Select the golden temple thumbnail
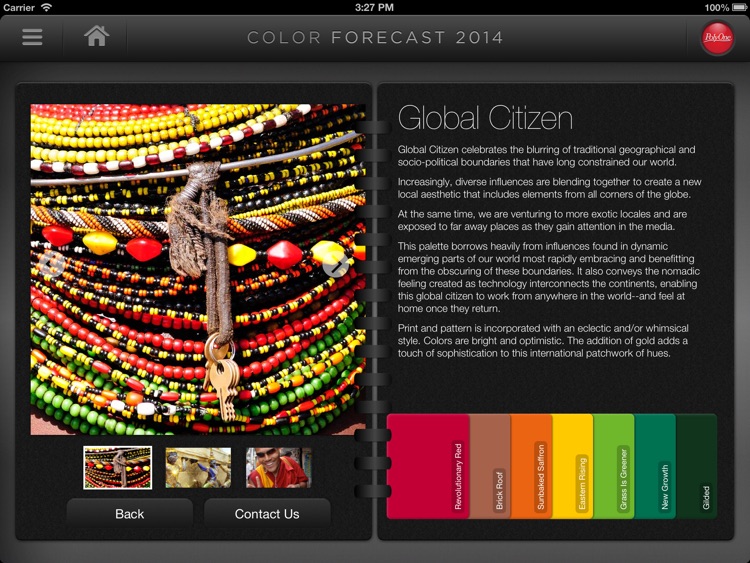The image size is (750, 563). coord(198,467)
